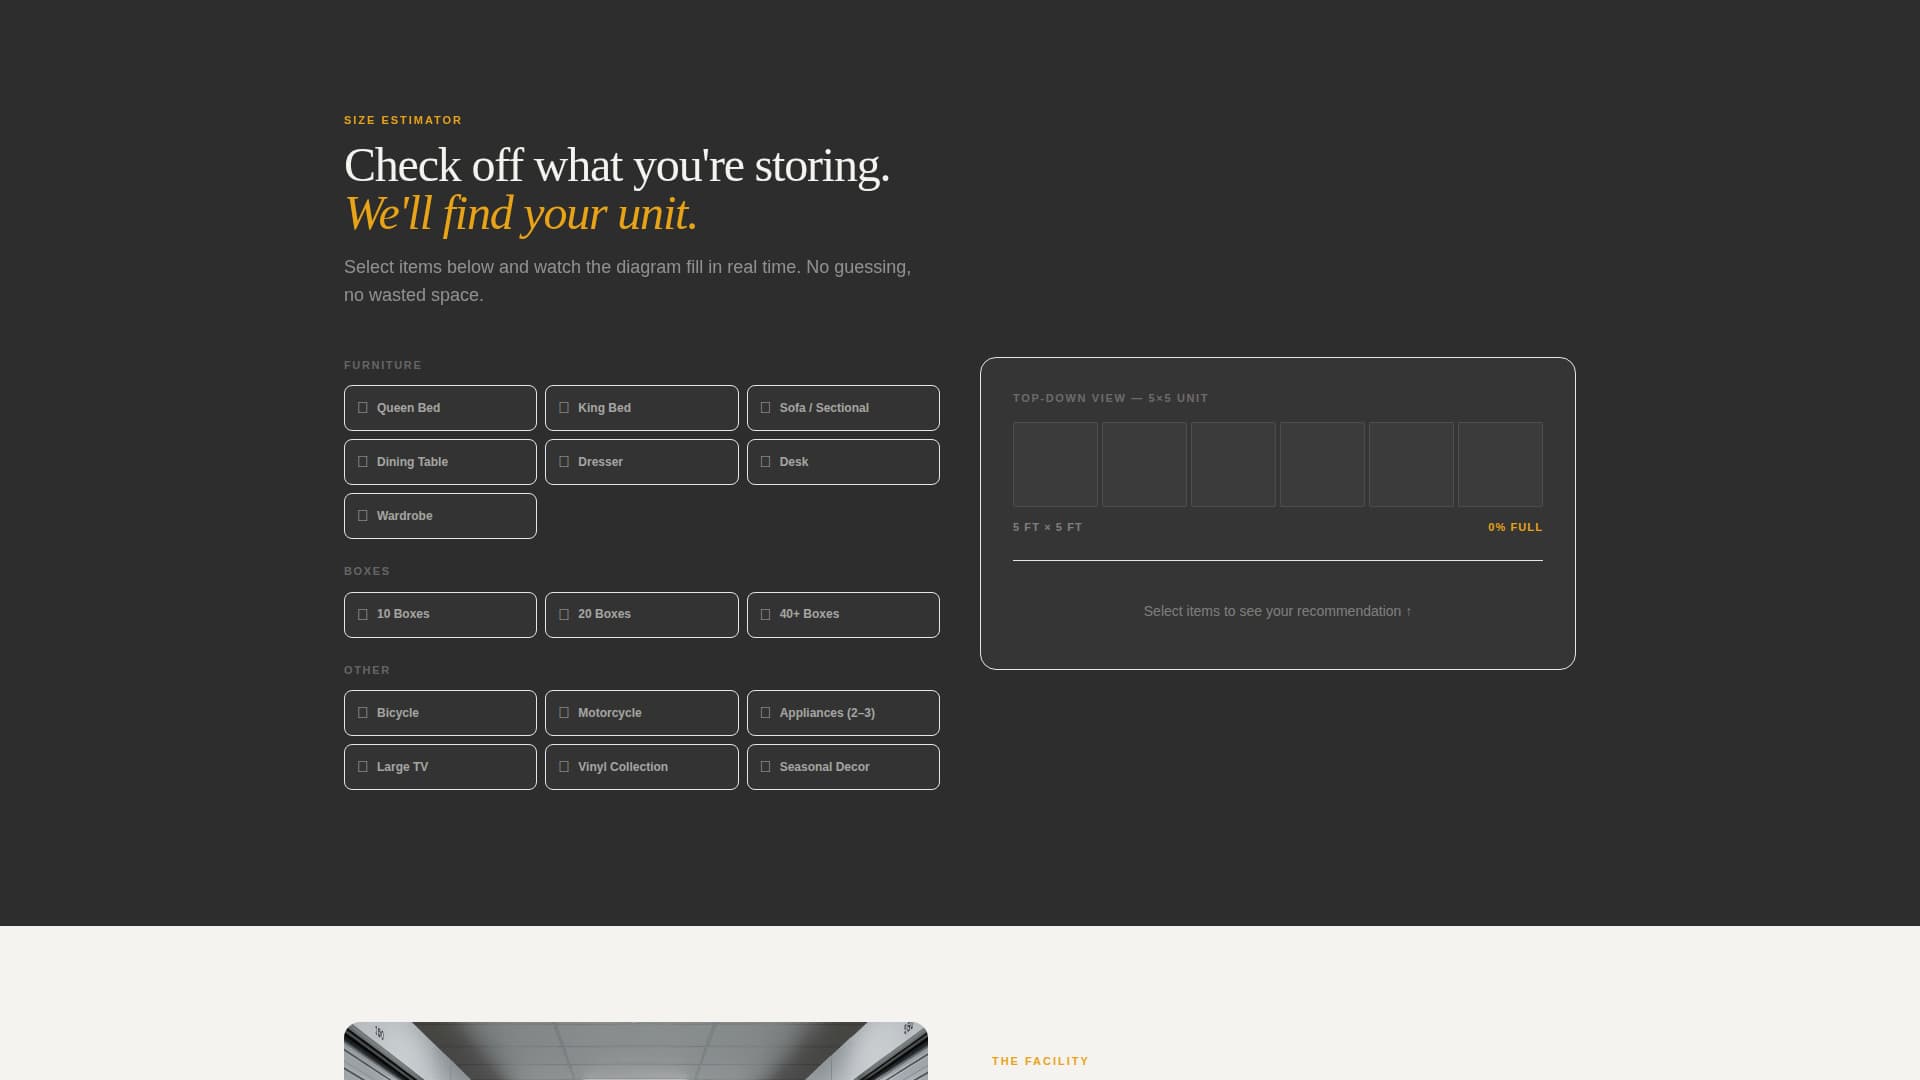Viewport: 1920px width, 1080px height.
Task: Check the Sofa / Sectional option
Action: pyautogui.click(x=843, y=407)
